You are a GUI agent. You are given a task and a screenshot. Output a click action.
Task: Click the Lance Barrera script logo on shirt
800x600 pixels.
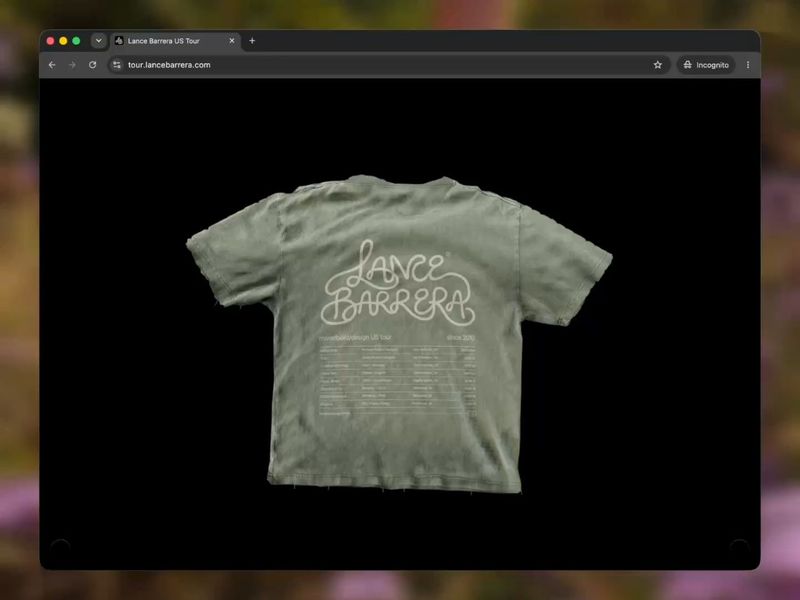click(x=397, y=283)
